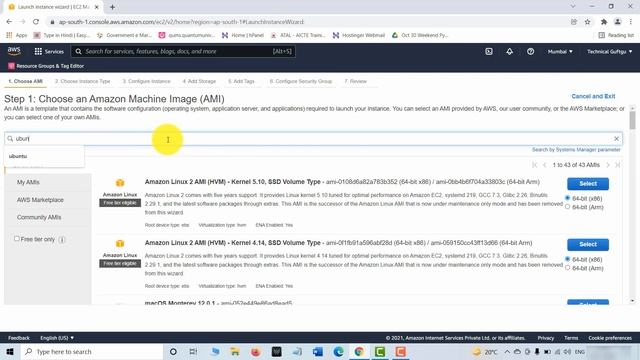
Task: Open Hostinger Webmail bookmark
Action: click(x=359, y=36)
